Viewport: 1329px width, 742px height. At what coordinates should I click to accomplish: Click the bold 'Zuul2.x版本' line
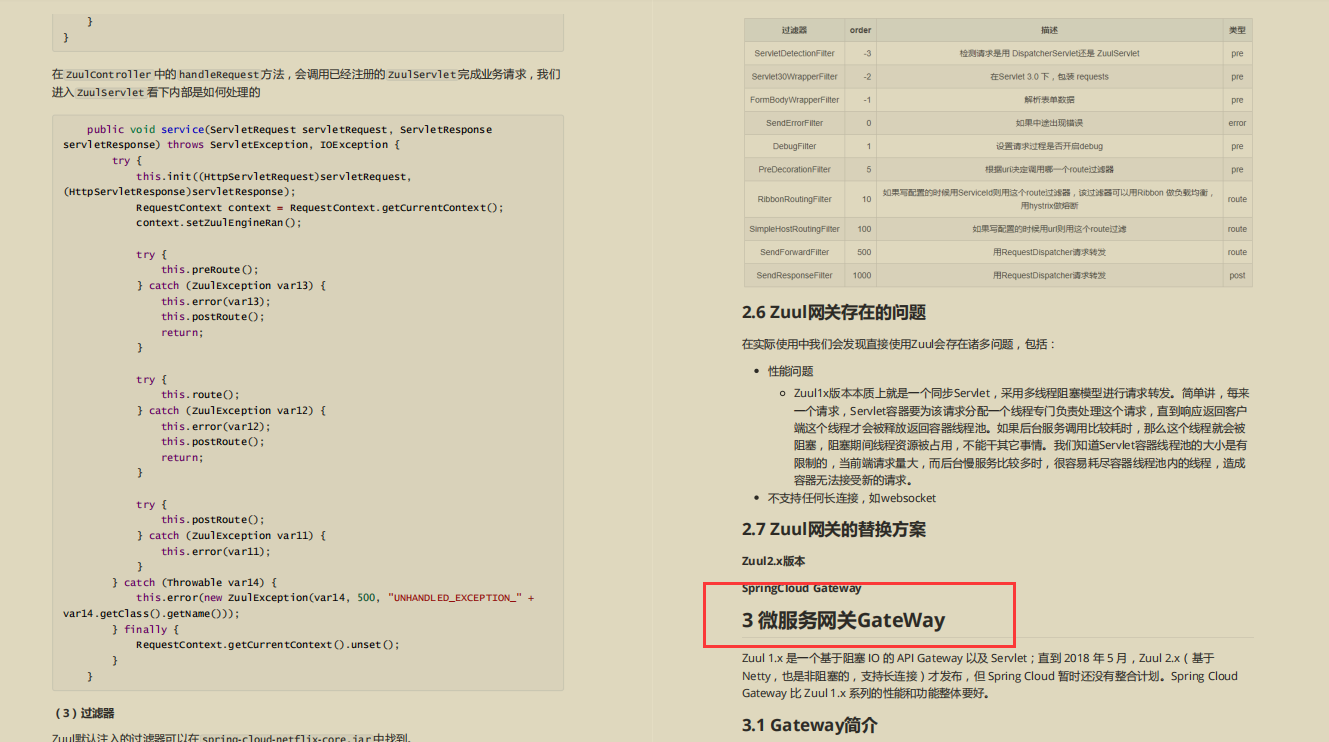coord(773,561)
